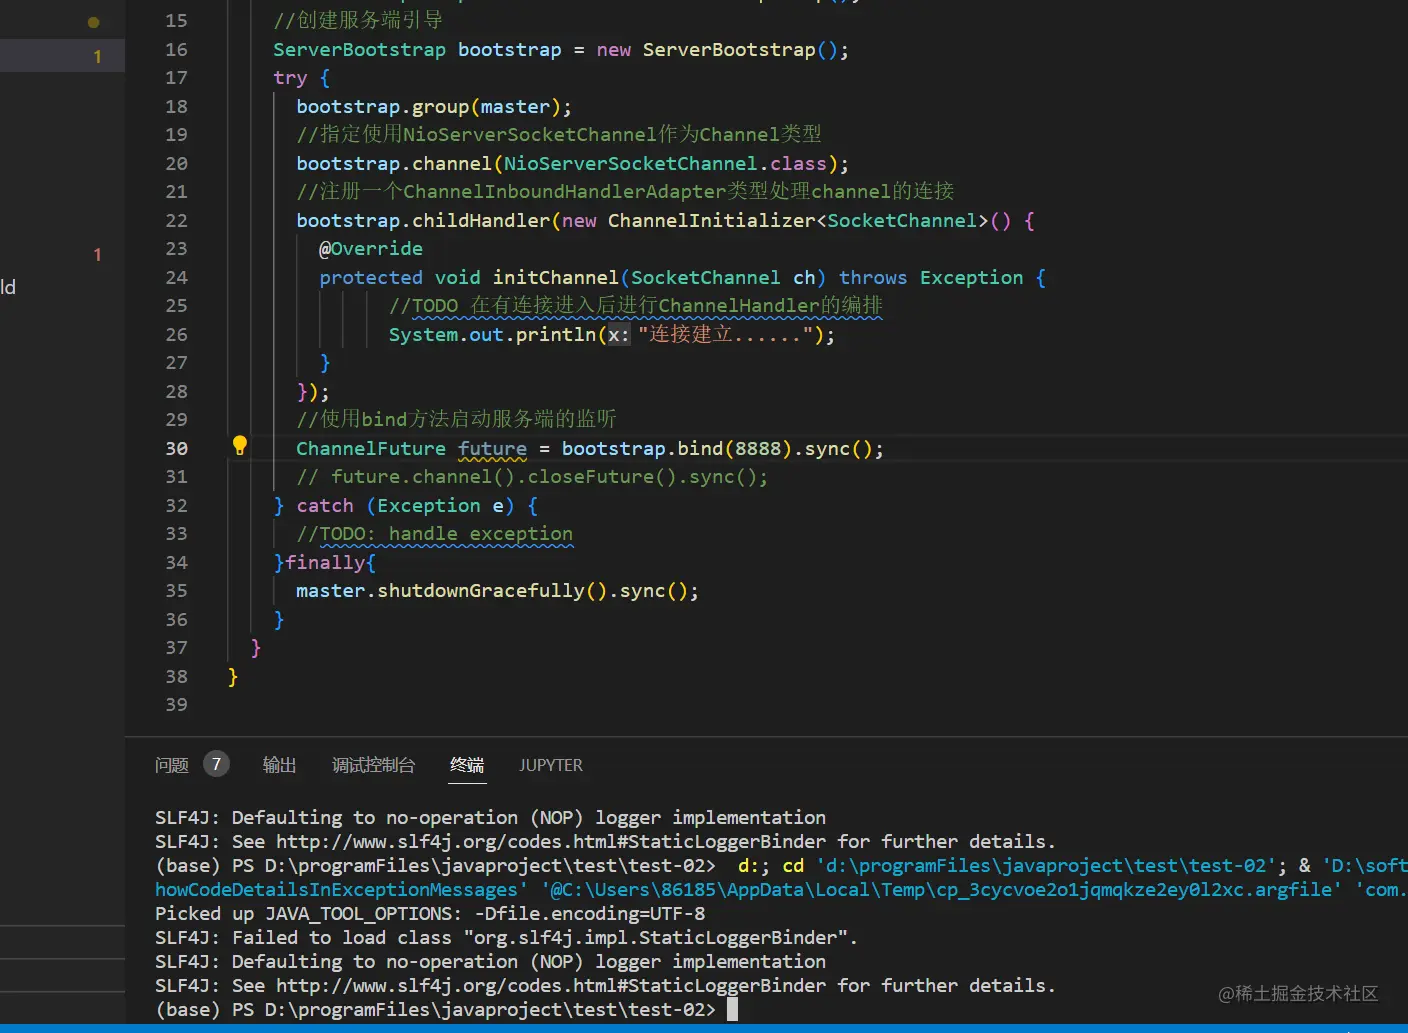Click line number 30 in the gutter

177,448
